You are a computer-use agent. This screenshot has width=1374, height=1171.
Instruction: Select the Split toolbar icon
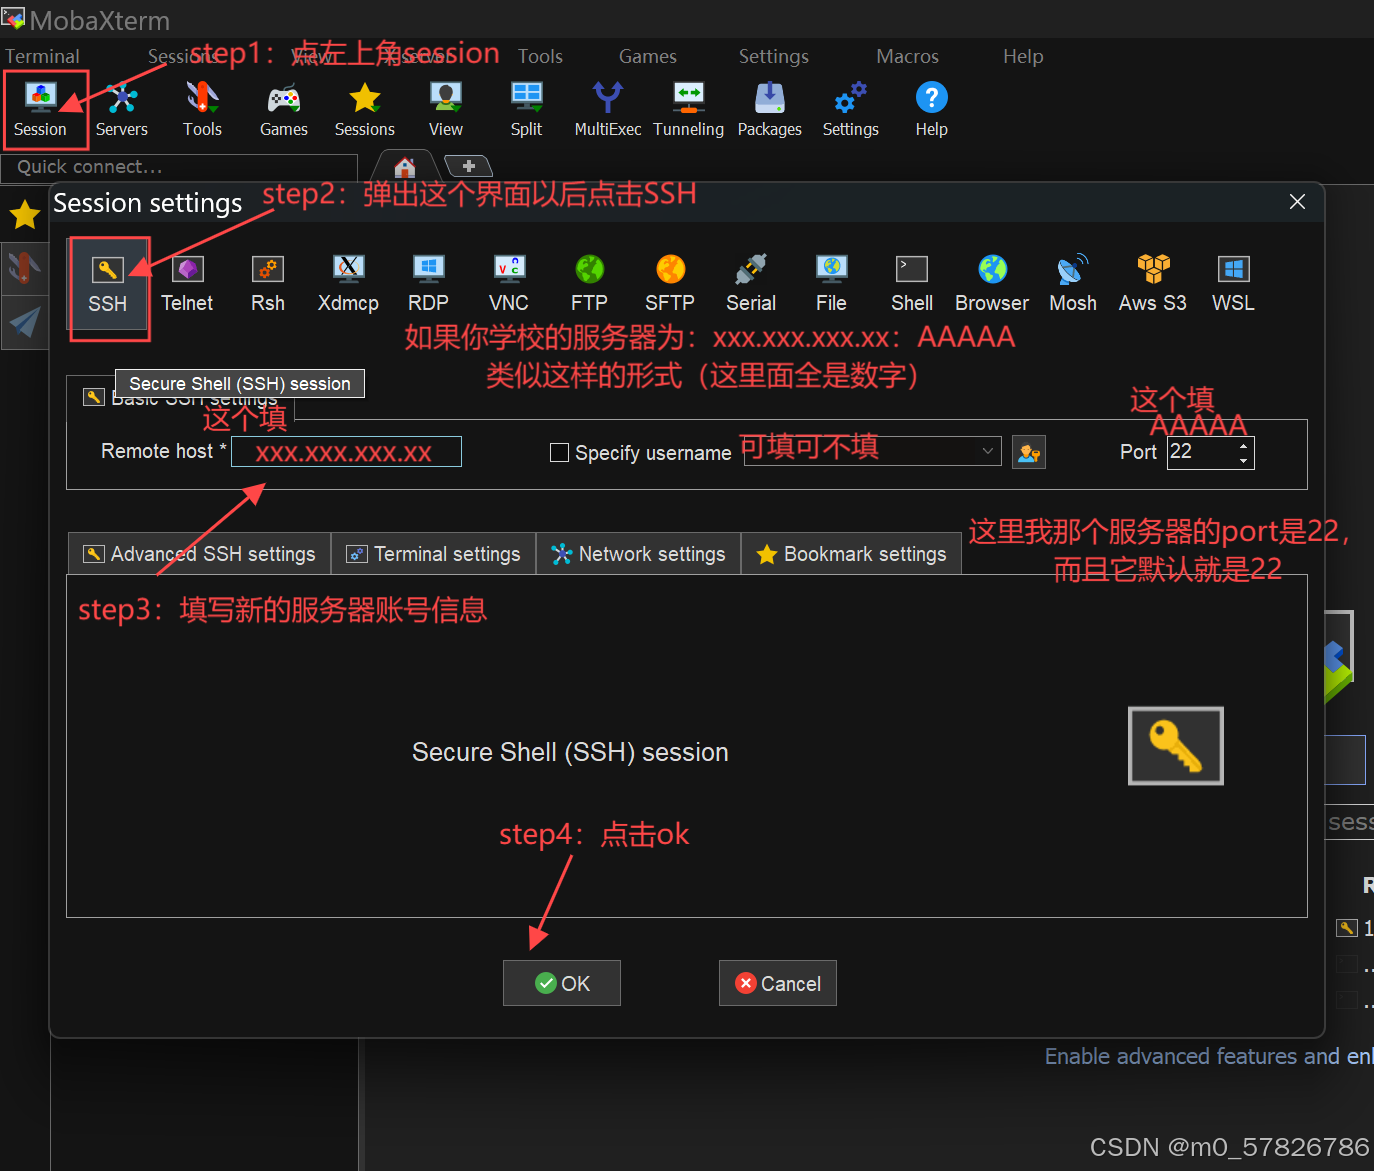[526, 110]
